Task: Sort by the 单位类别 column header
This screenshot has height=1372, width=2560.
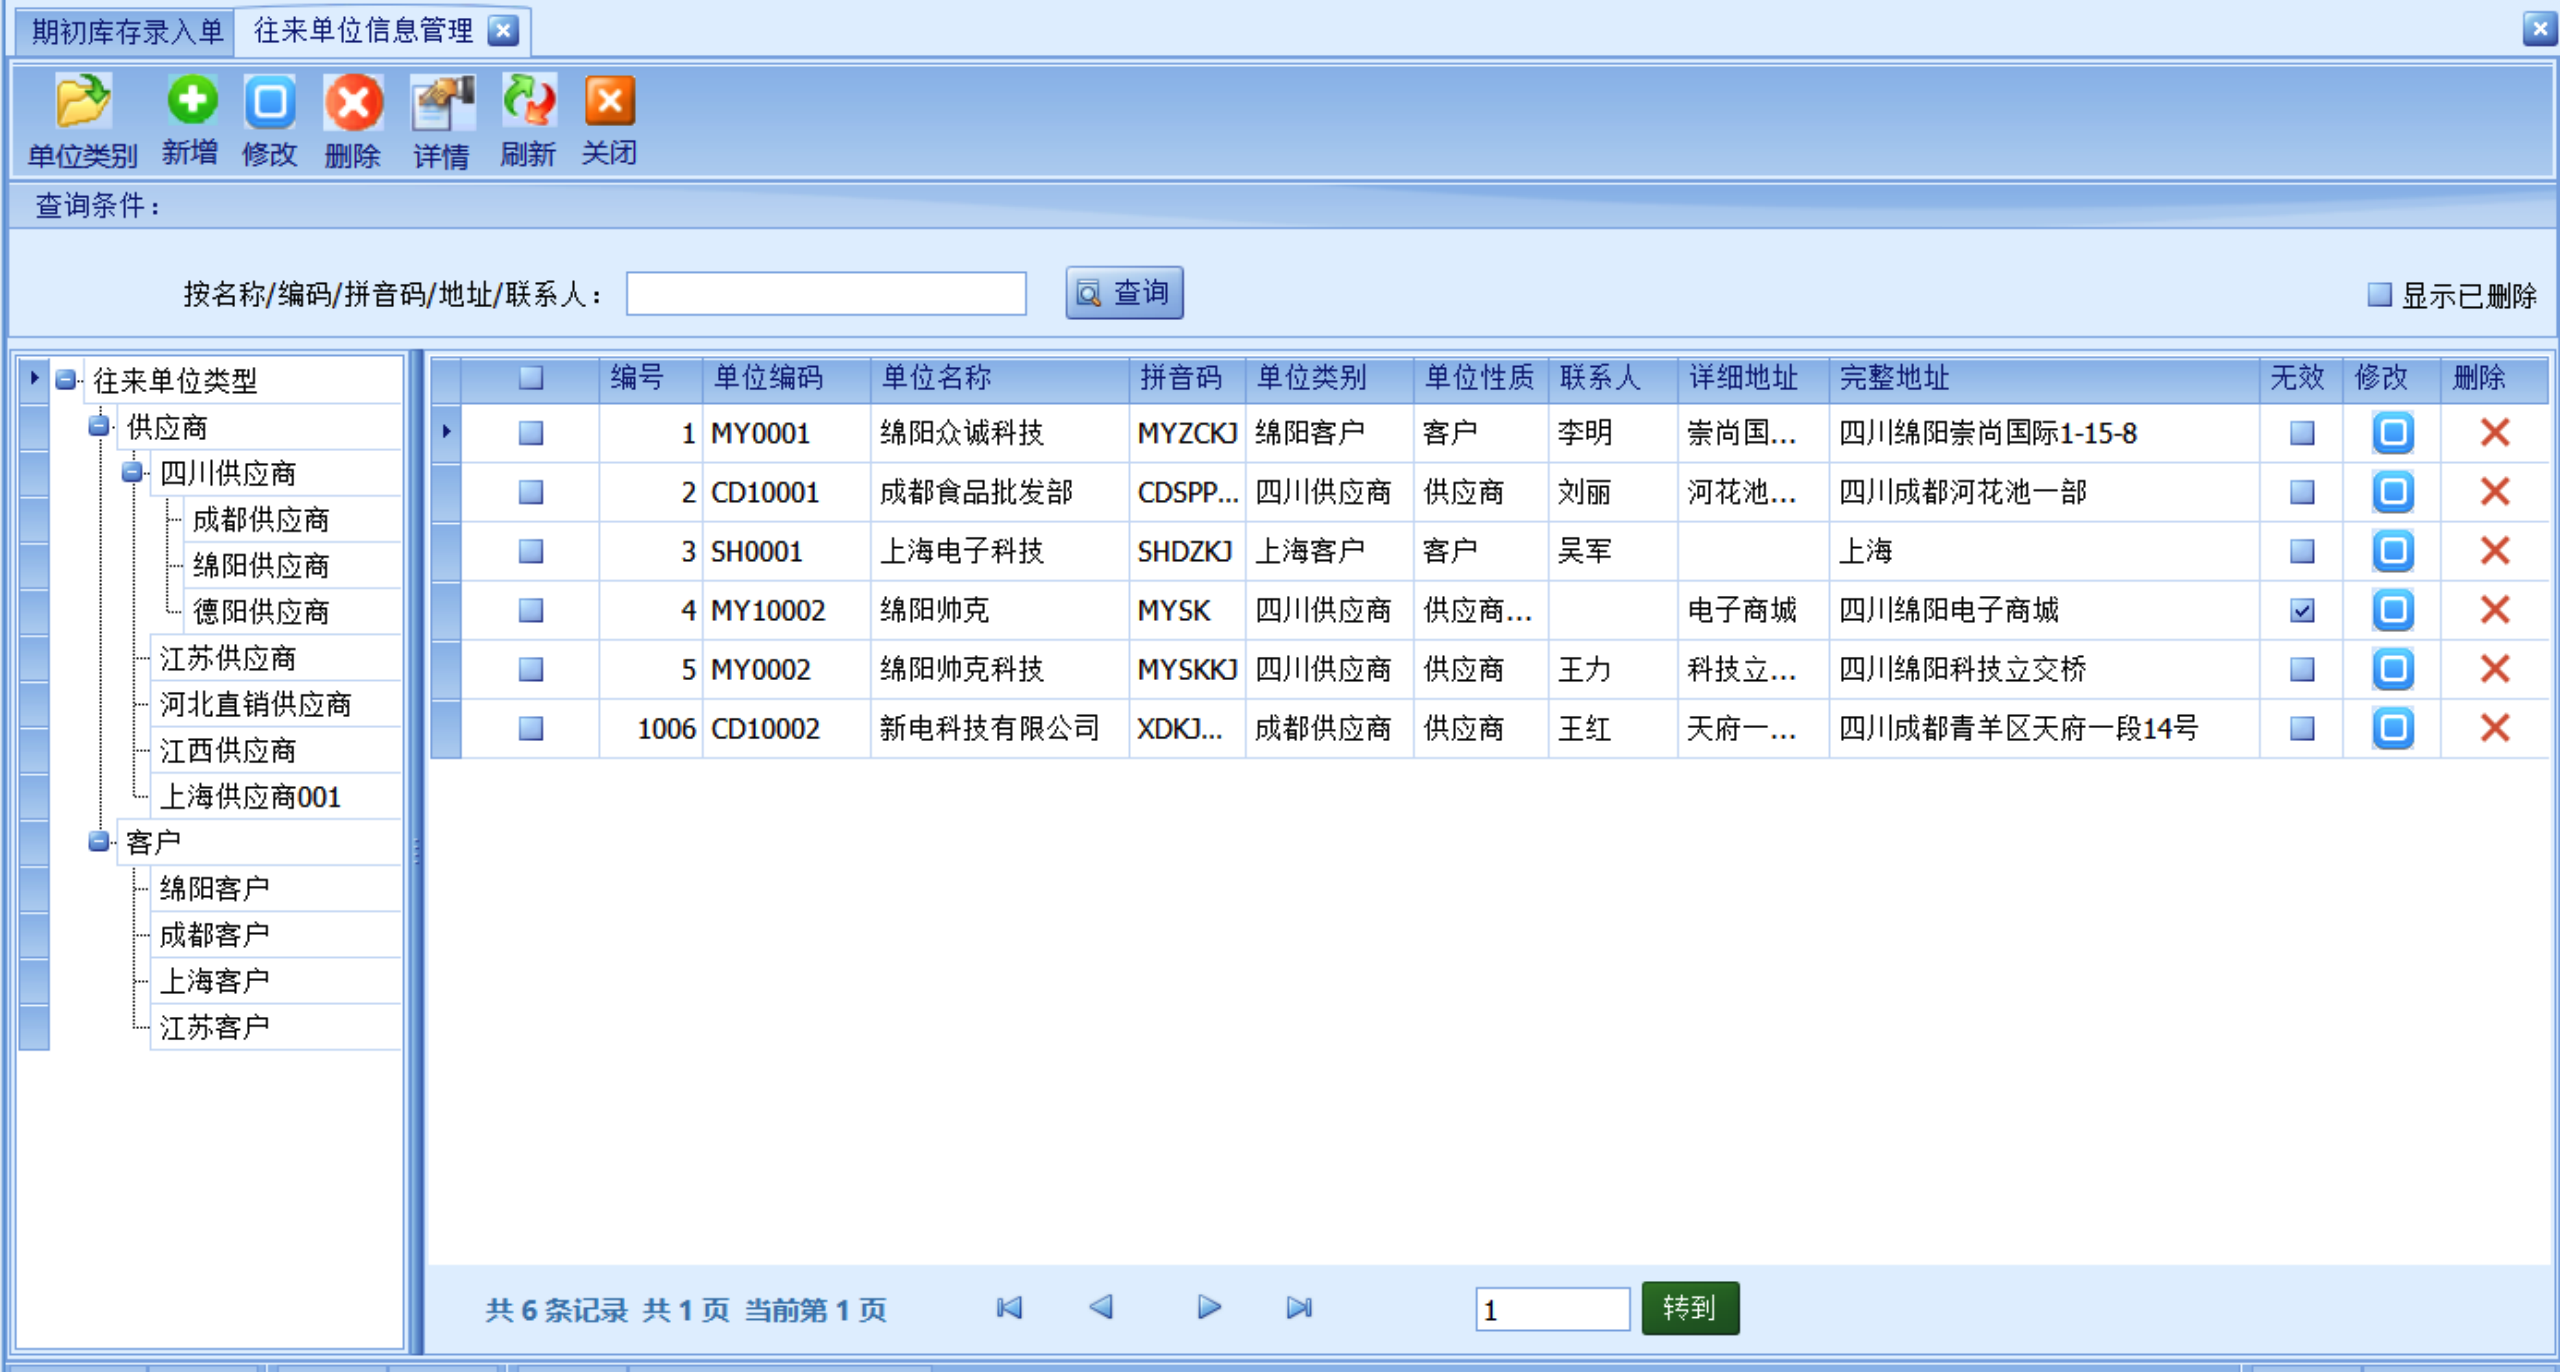Action: pyautogui.click(x=1329, y=378)
